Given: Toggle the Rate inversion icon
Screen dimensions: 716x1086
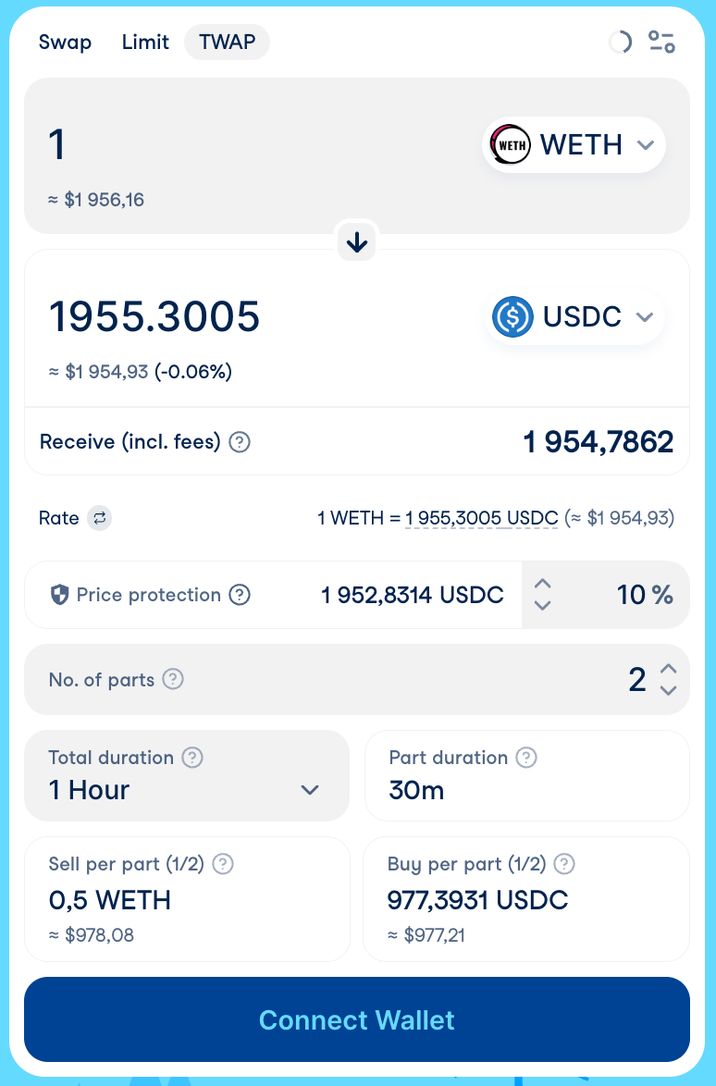Looking at the screenshot, I should 99,518.
